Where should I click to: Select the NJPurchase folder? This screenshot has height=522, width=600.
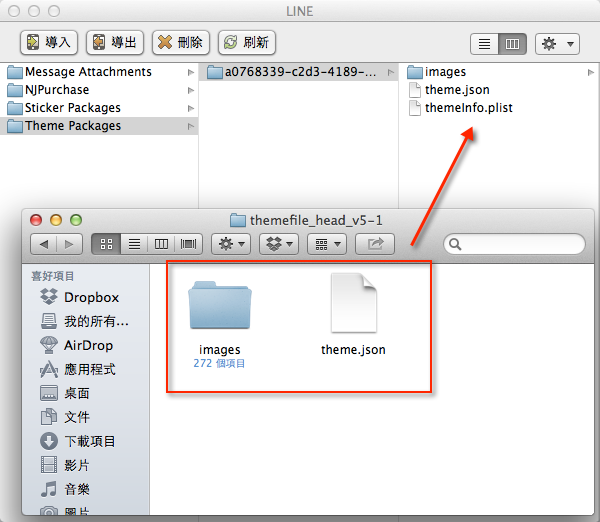point(99,90)
